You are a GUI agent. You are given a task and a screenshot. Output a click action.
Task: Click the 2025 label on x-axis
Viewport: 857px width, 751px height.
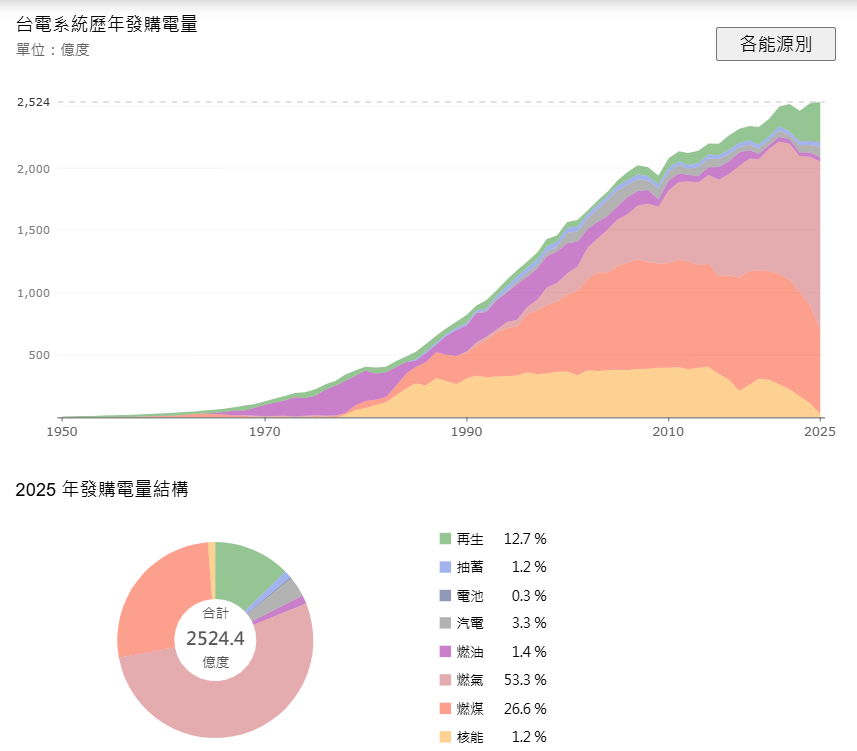coord(819,432)
